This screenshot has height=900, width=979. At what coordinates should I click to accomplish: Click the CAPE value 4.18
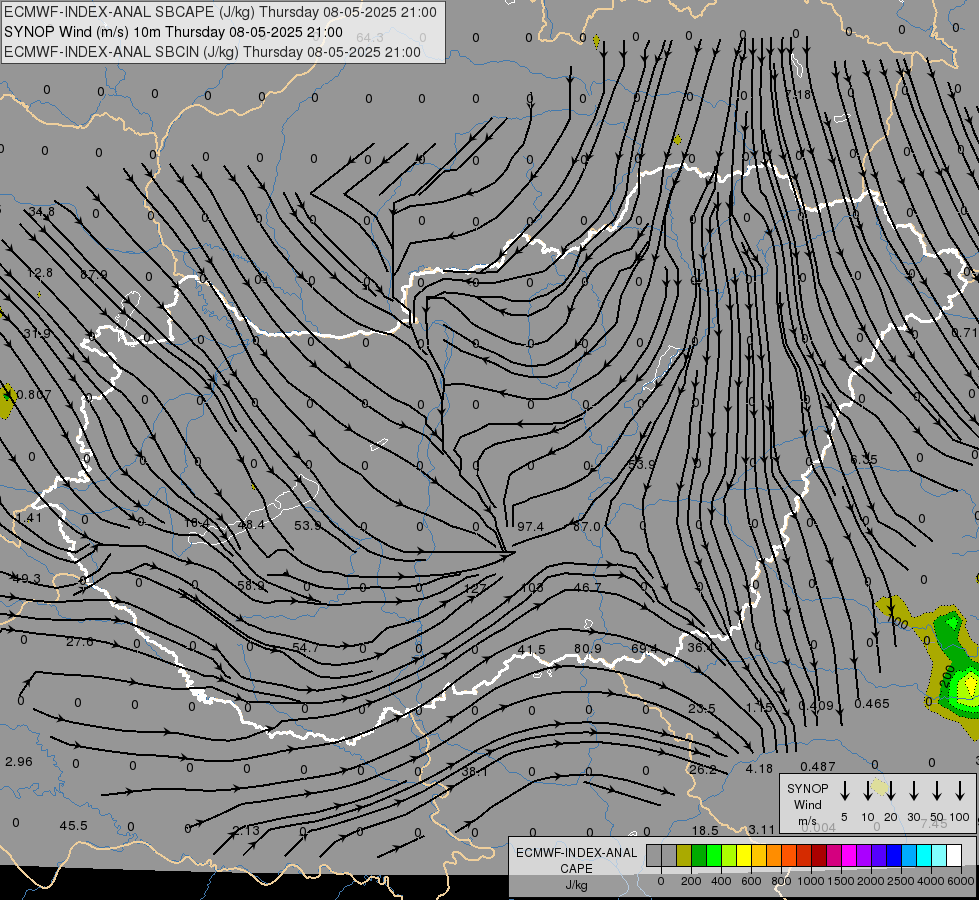click(x=759, y=769)
